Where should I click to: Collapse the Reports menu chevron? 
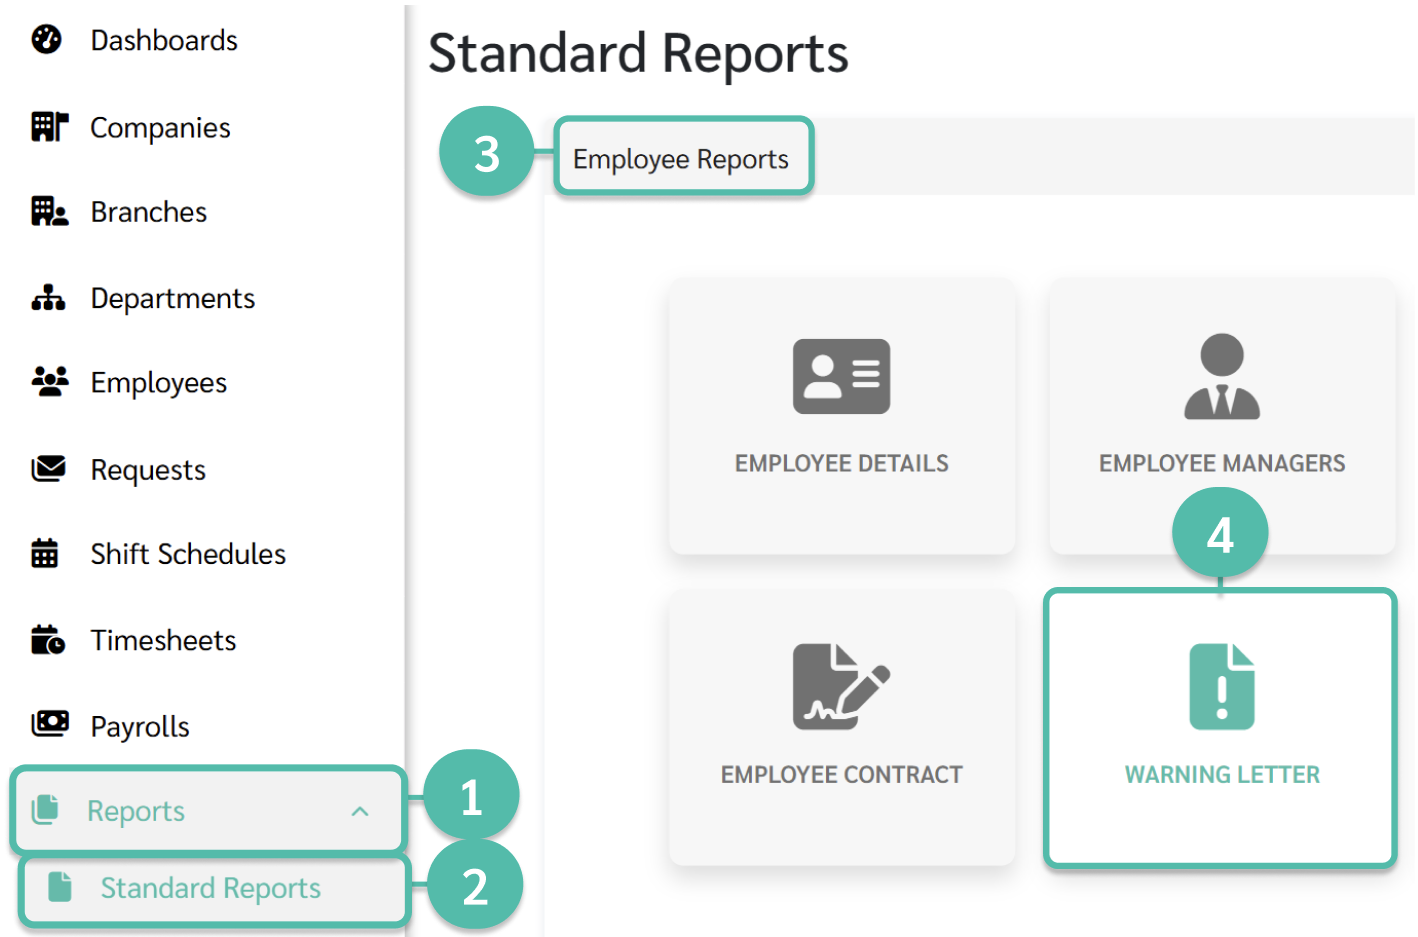360,811
